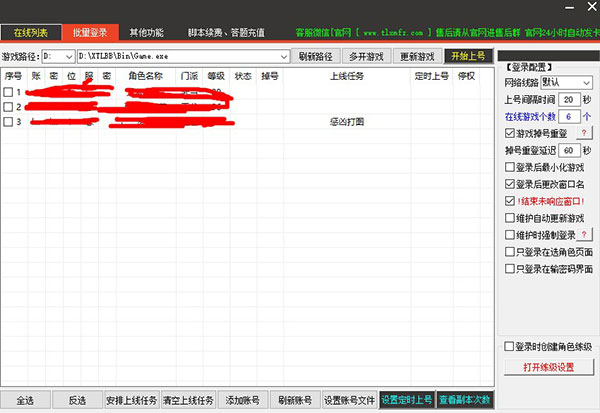Click the 掉号 column header
Screen dimensions: 600x413
(270, 76)
